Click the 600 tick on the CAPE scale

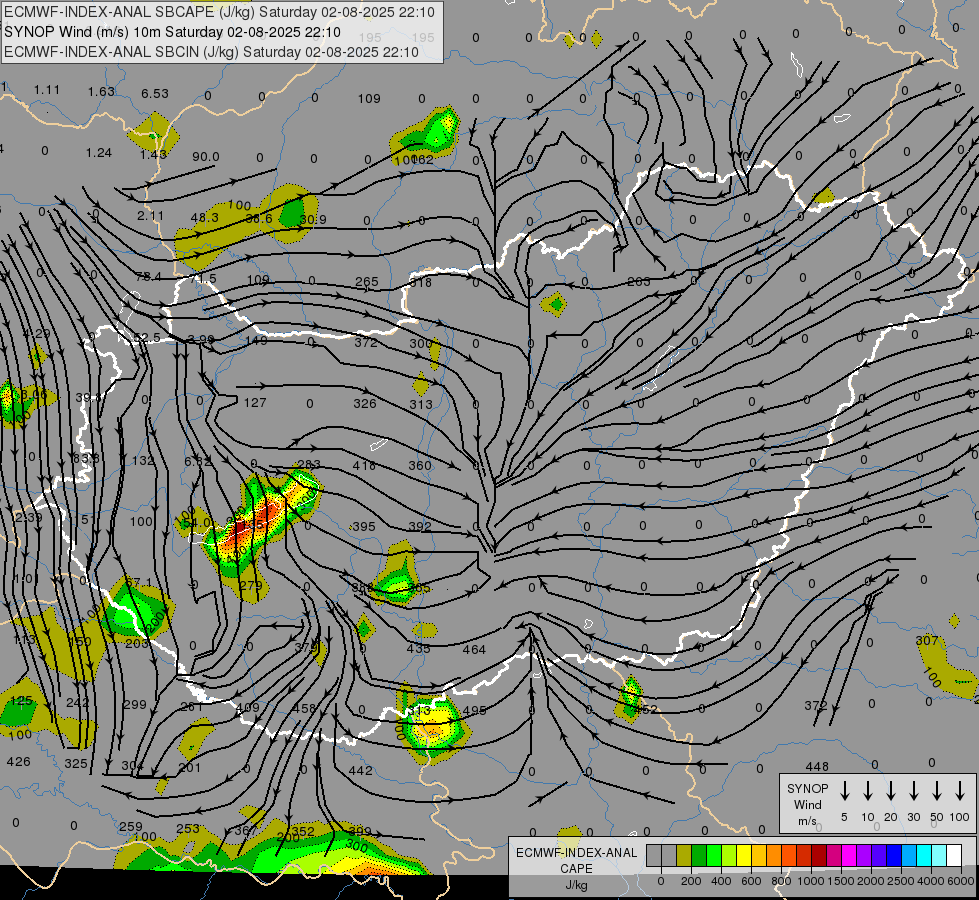pos(751,881)
